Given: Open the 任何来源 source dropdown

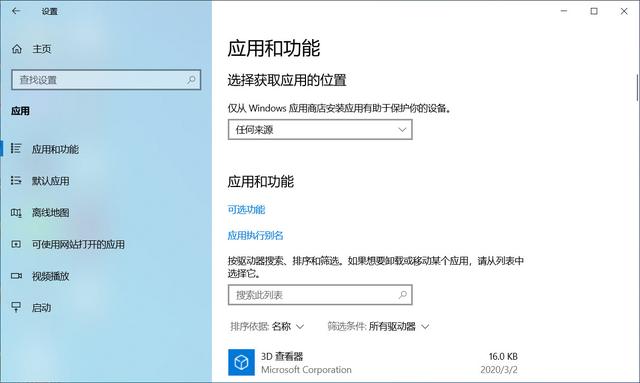Looking at the screenshot, I should pyautogui.click(x=320, y=129).
